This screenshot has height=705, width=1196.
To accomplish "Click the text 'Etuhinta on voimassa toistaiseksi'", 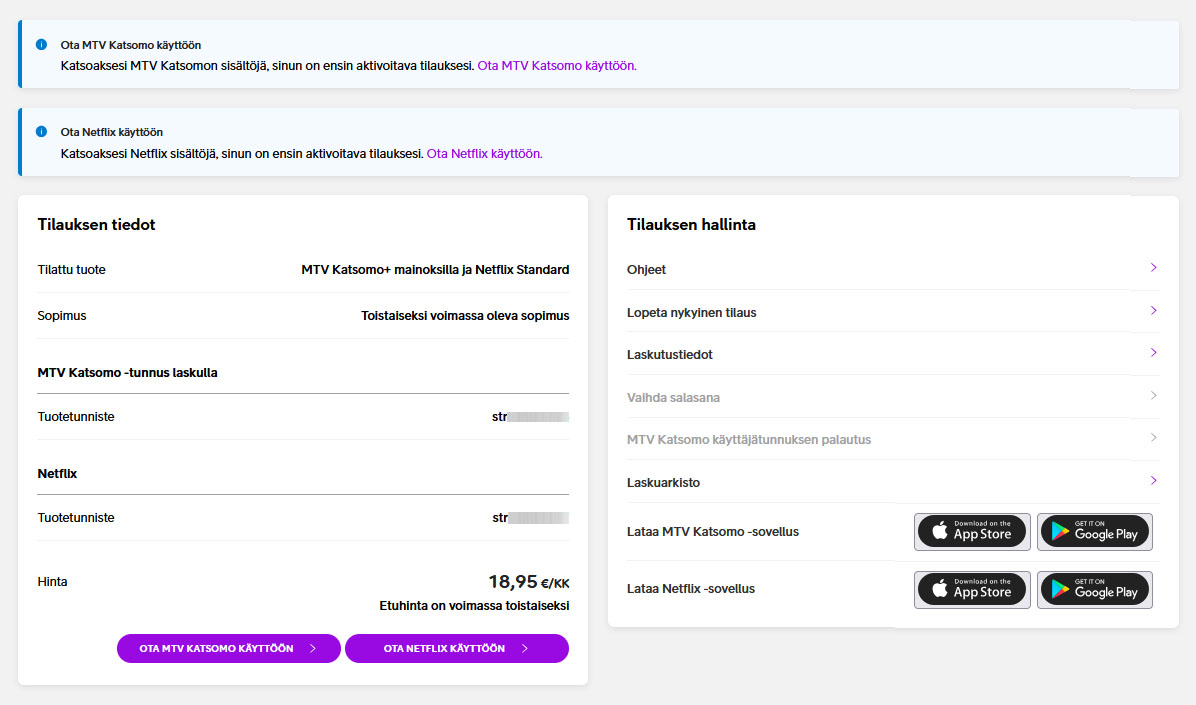I will (x=474, y=606).
